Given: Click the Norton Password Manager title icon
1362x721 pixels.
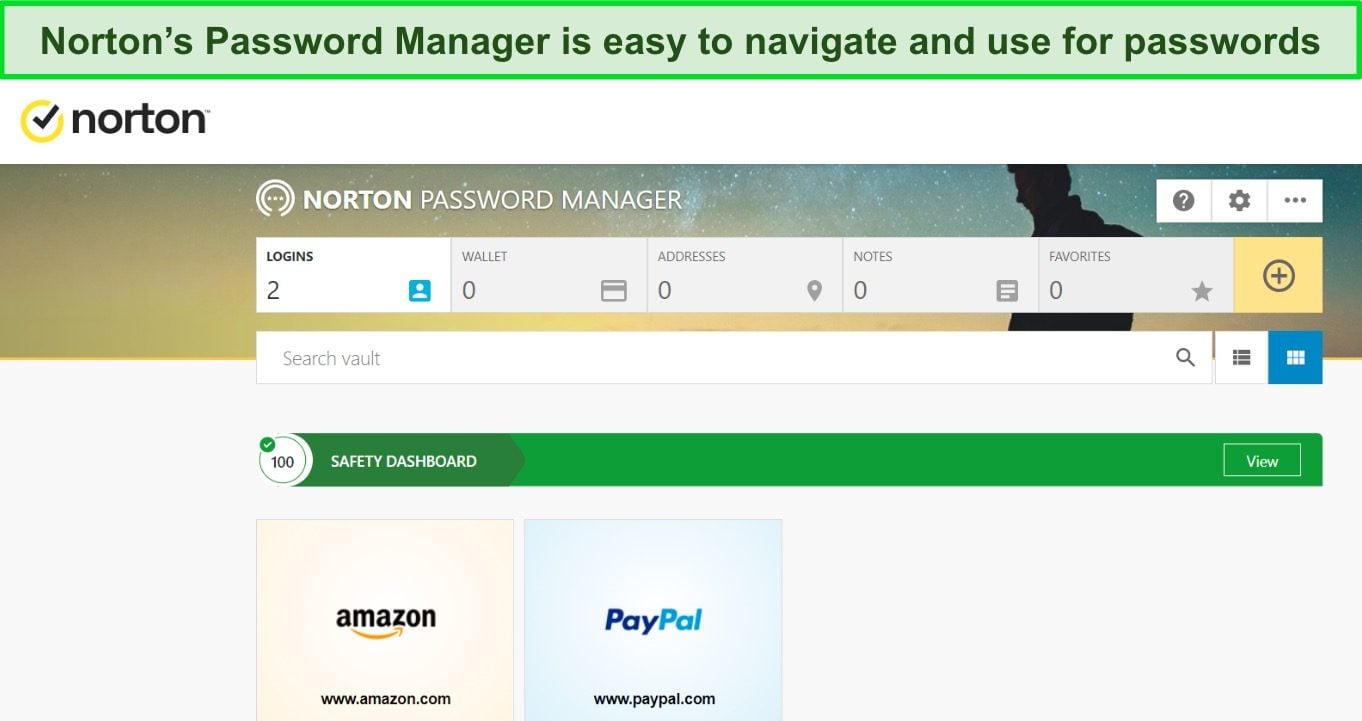Looking at the screenshot, I should [275, 199].
